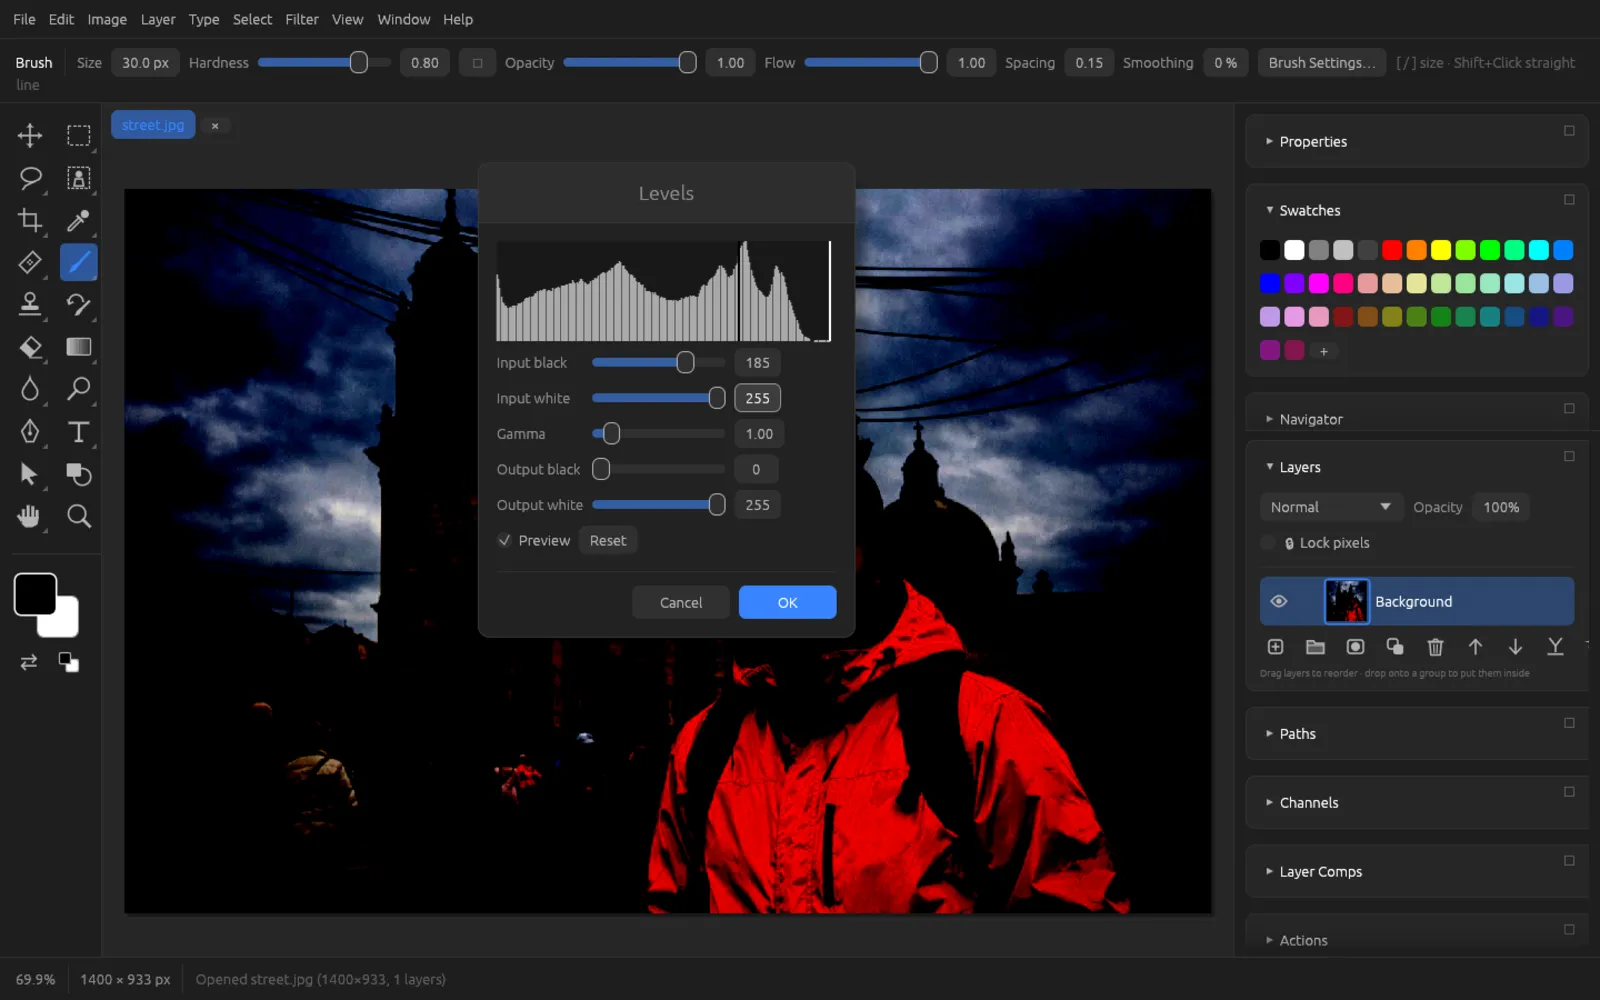Enable Lock pixels option
The width and height of the screenshot is (1600, 1000).
point(1268,543)
